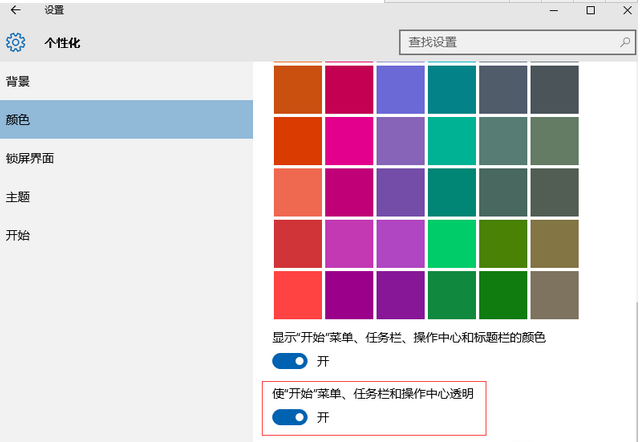Open the 背景 settings page
Viewport: 641px width, 442px height.
[x=126, y=81]
